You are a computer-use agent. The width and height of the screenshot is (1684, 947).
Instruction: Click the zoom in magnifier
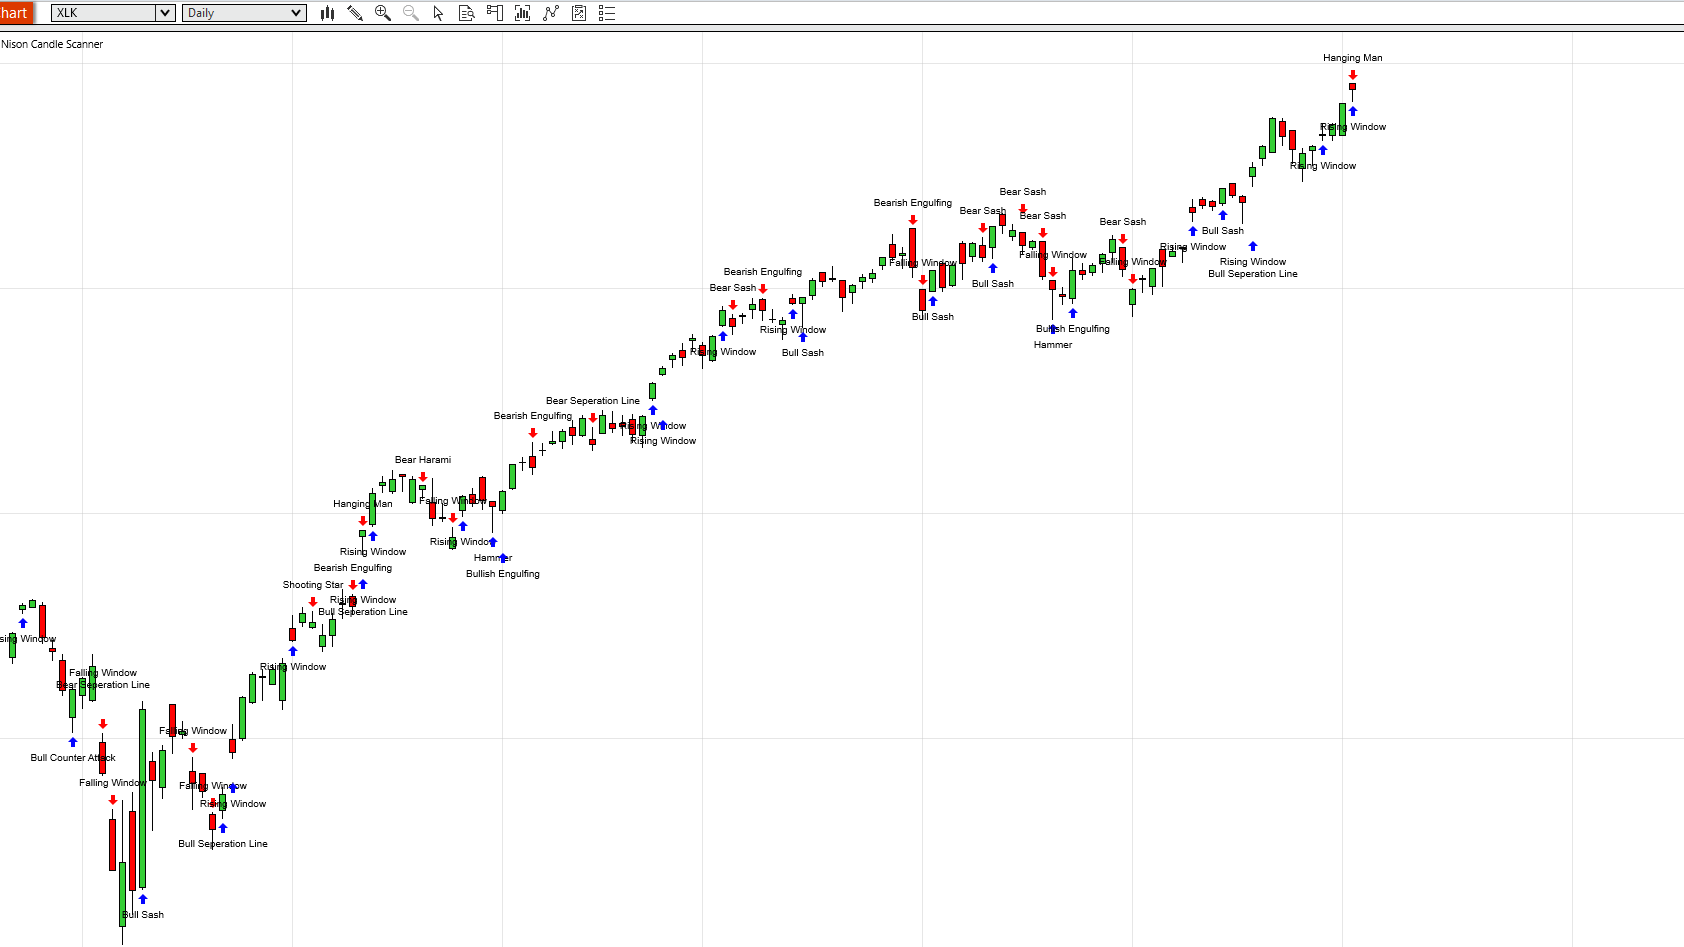[x=382, y=13]
